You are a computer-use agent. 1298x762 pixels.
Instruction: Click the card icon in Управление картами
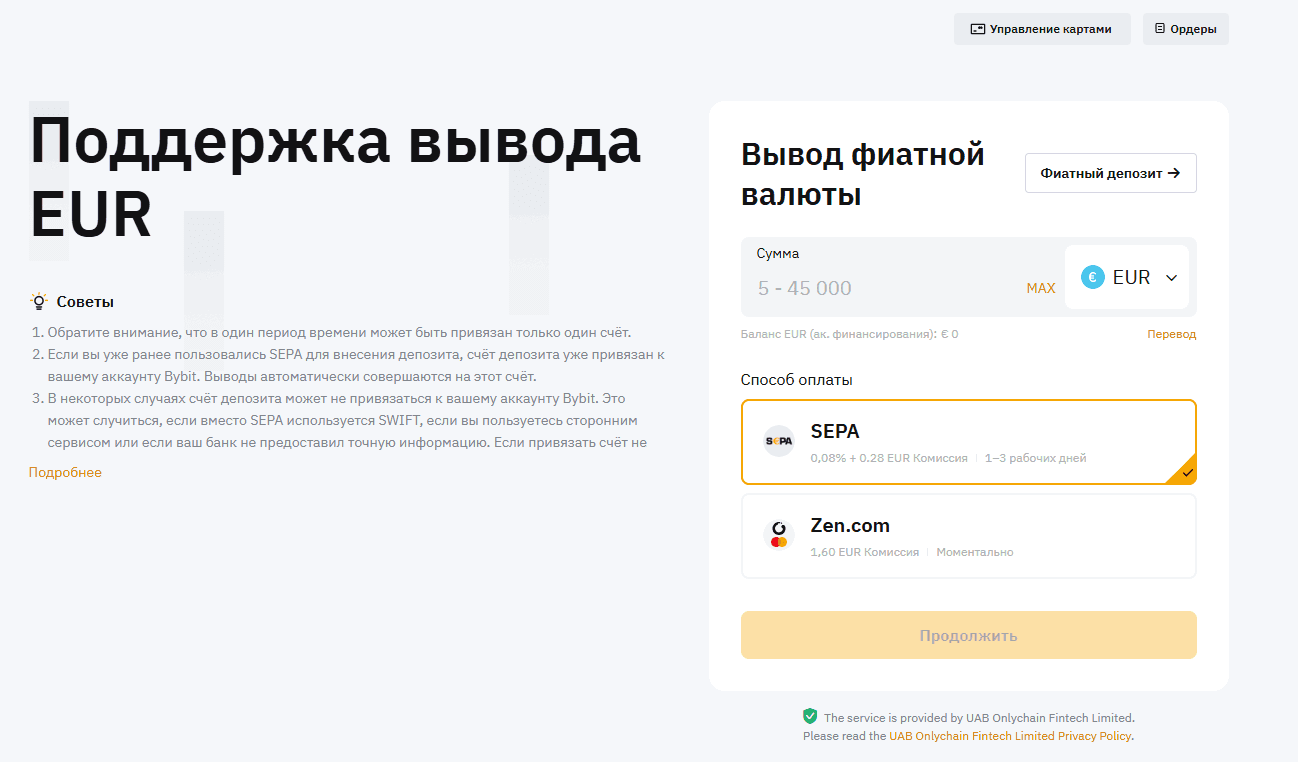[977, 29]
